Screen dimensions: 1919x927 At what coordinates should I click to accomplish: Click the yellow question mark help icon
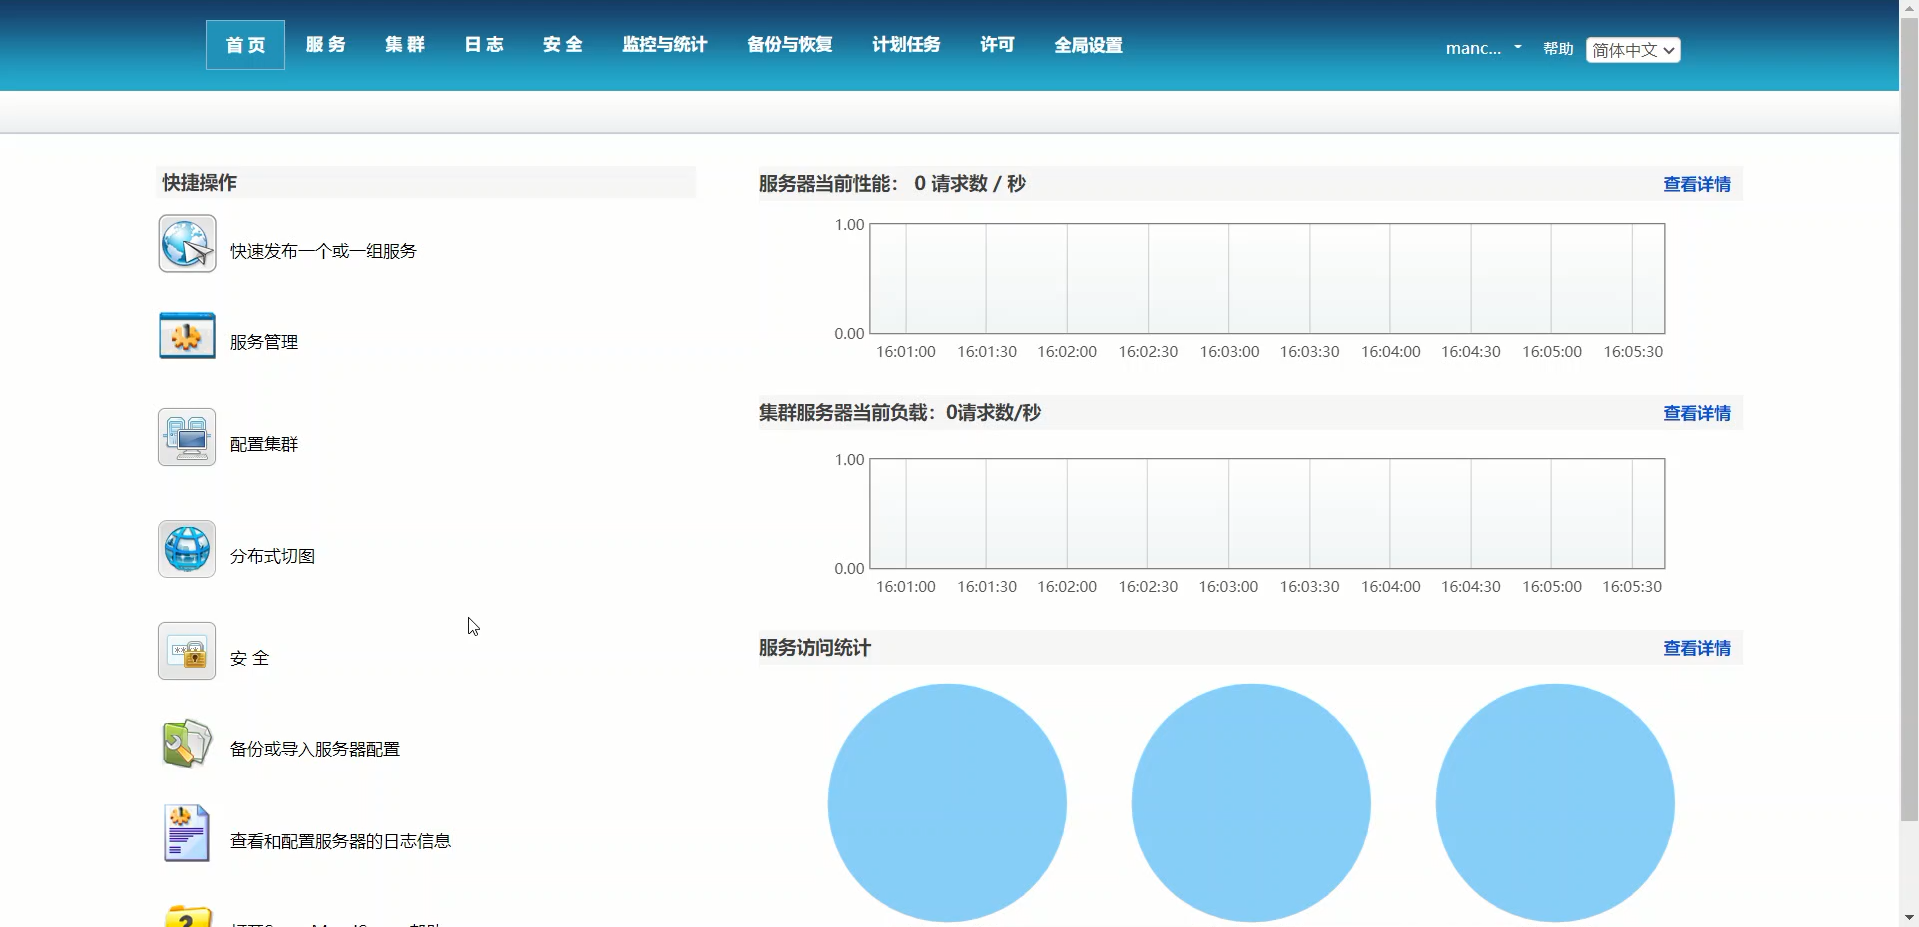[x=186, y=915]
